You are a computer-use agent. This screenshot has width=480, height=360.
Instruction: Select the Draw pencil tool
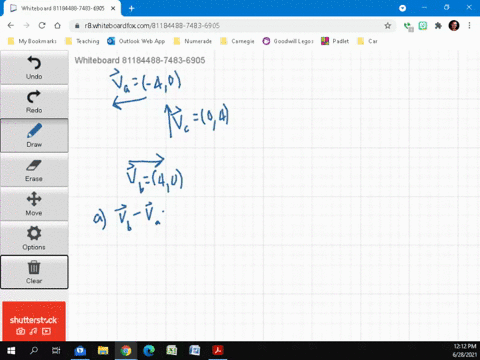34,136
